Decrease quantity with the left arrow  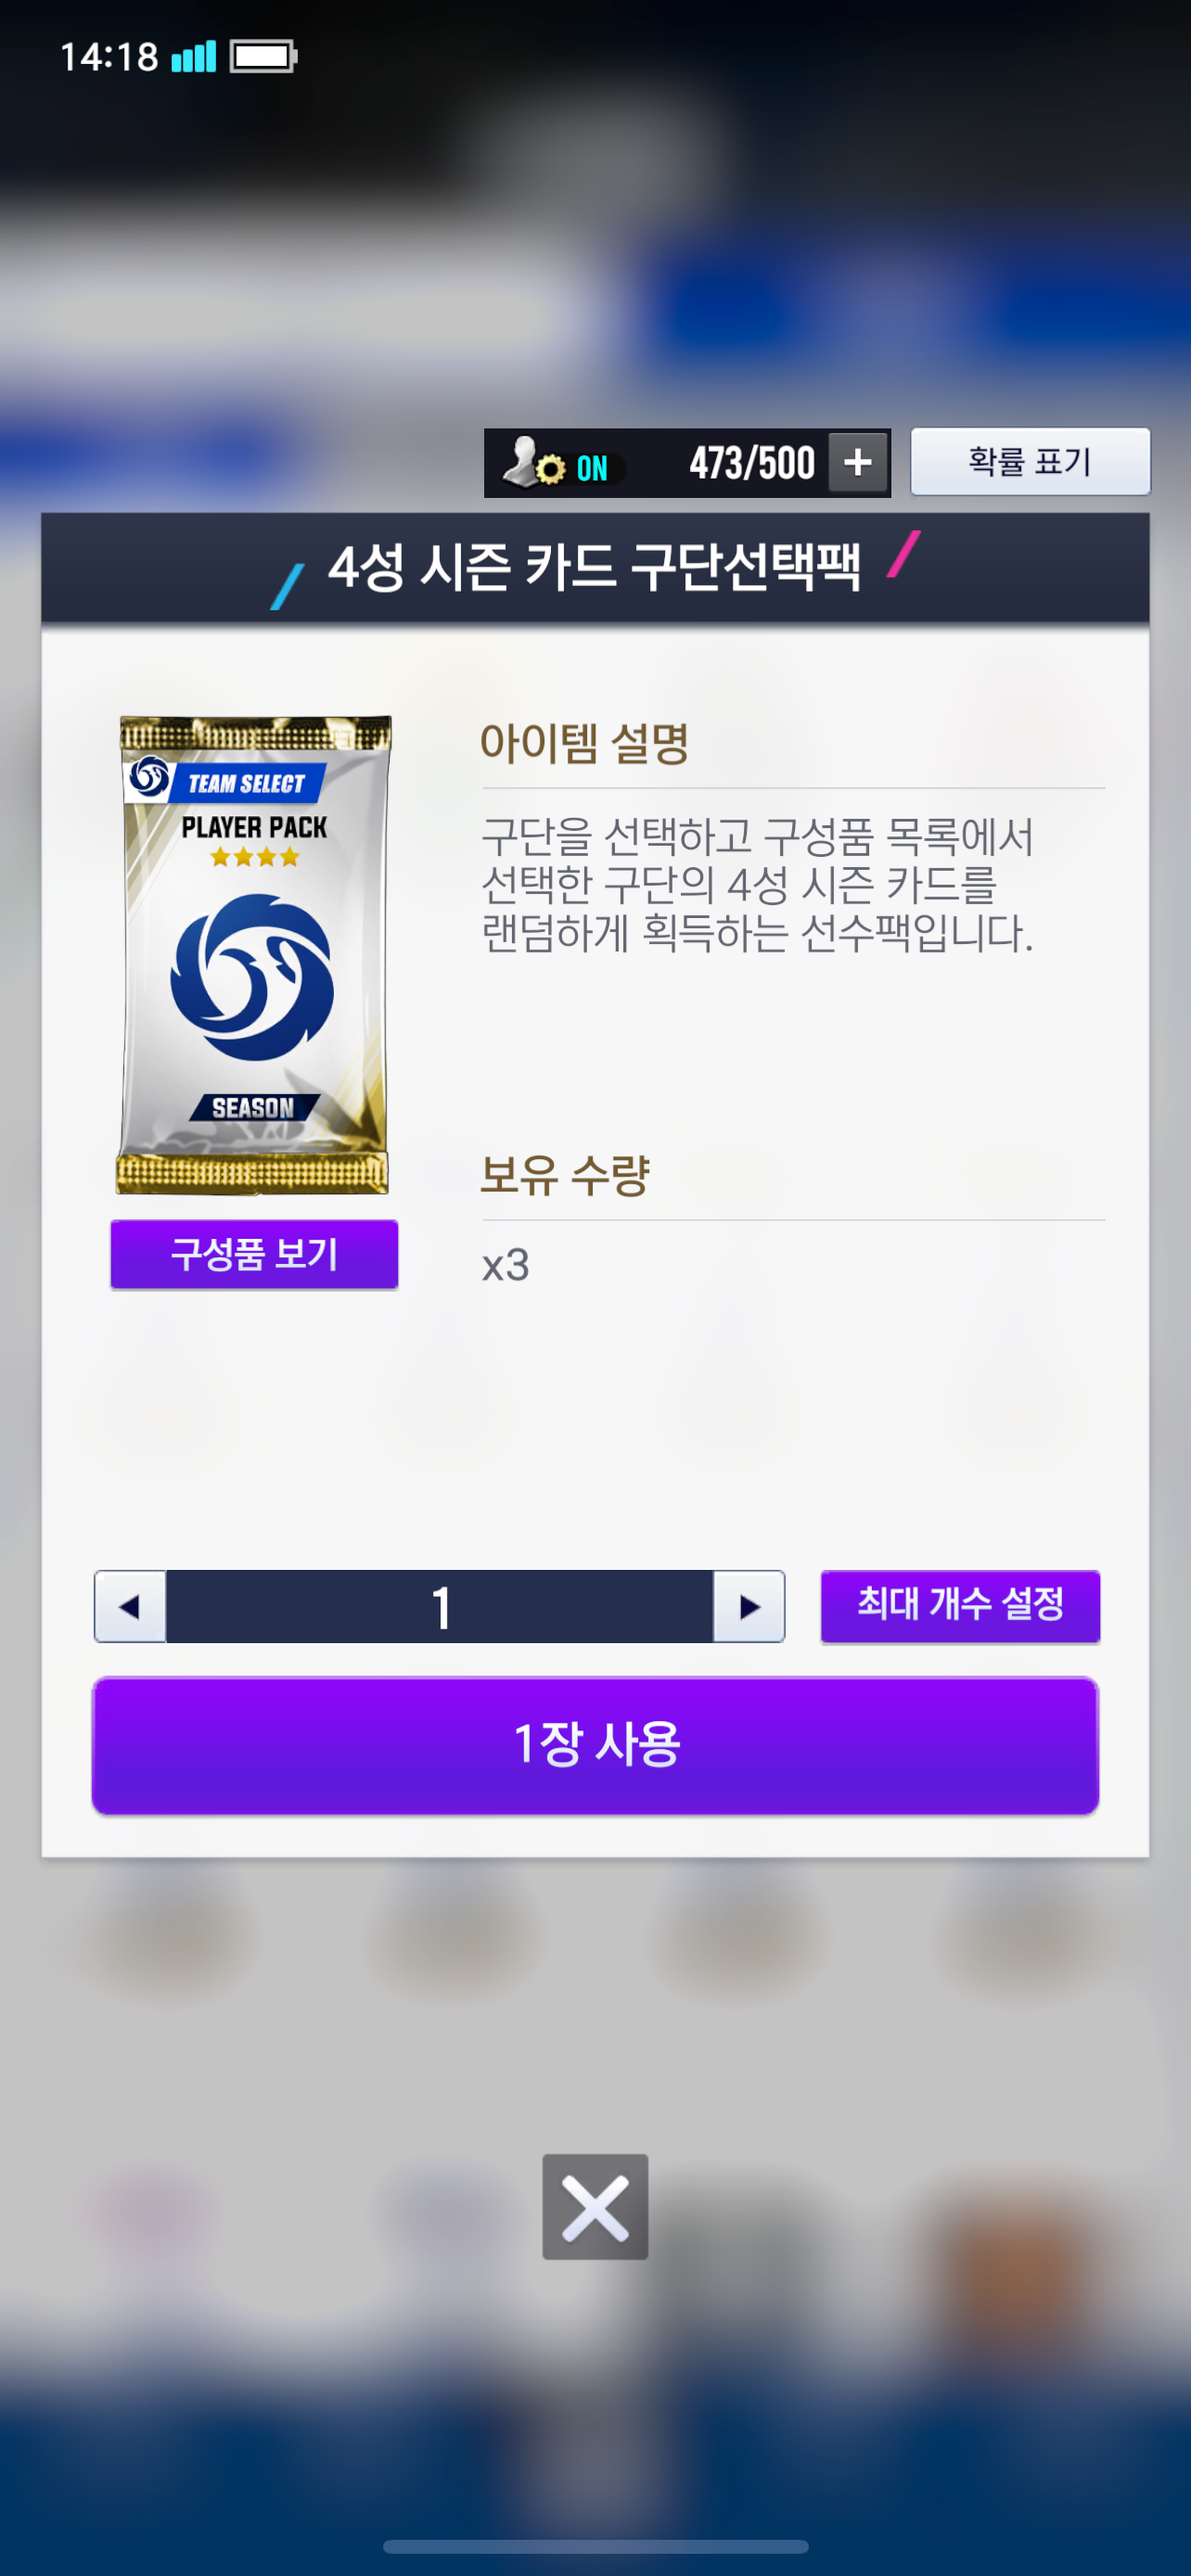[130, 1606]
